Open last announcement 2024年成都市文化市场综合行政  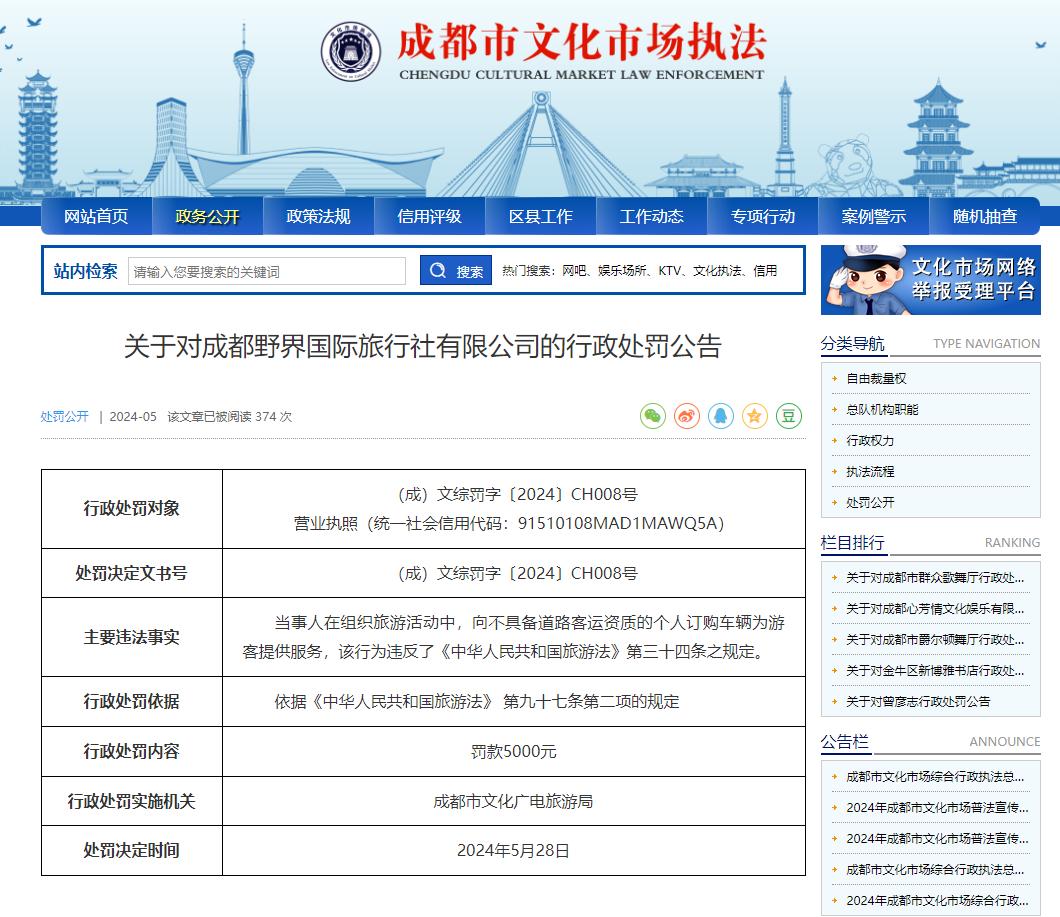[x=937, y=901]
